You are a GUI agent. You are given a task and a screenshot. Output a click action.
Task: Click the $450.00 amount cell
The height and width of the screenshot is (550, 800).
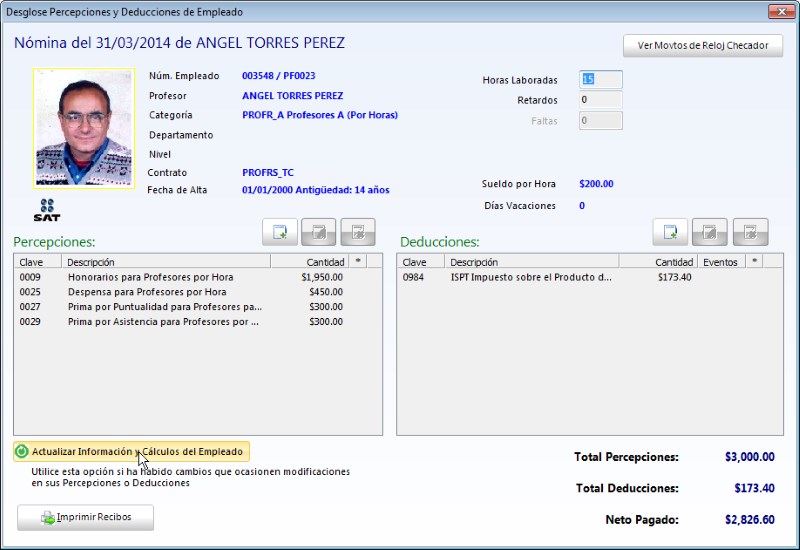[x=326, y=292]
